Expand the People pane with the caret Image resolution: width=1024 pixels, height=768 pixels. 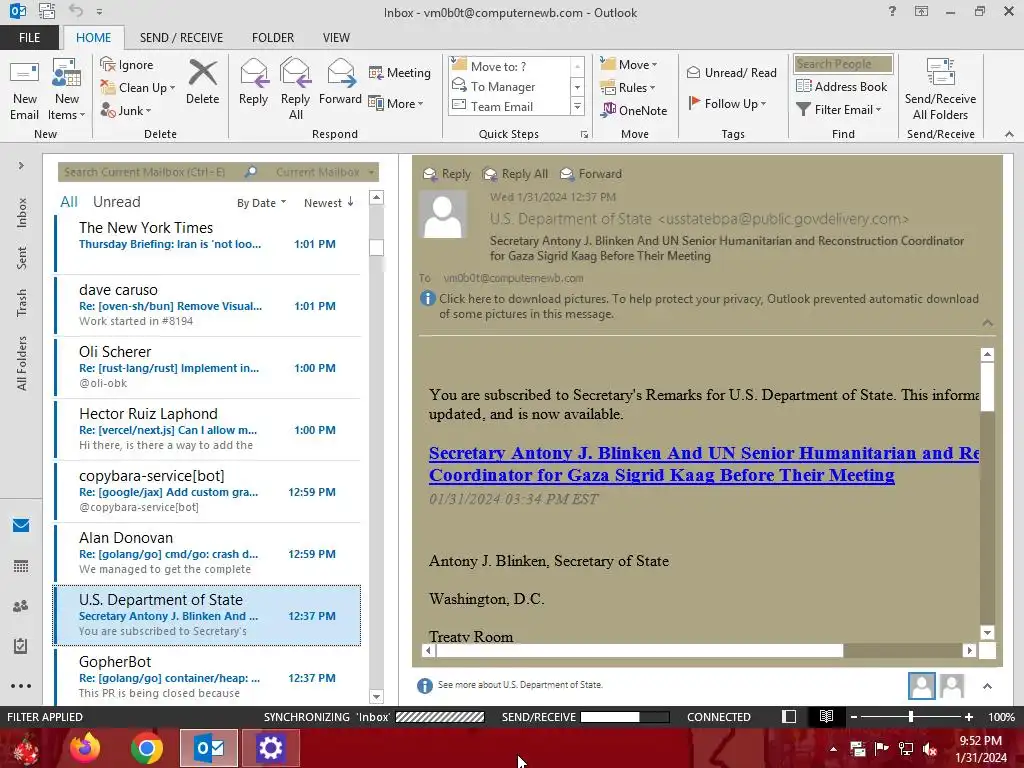(x=987, y=686)
